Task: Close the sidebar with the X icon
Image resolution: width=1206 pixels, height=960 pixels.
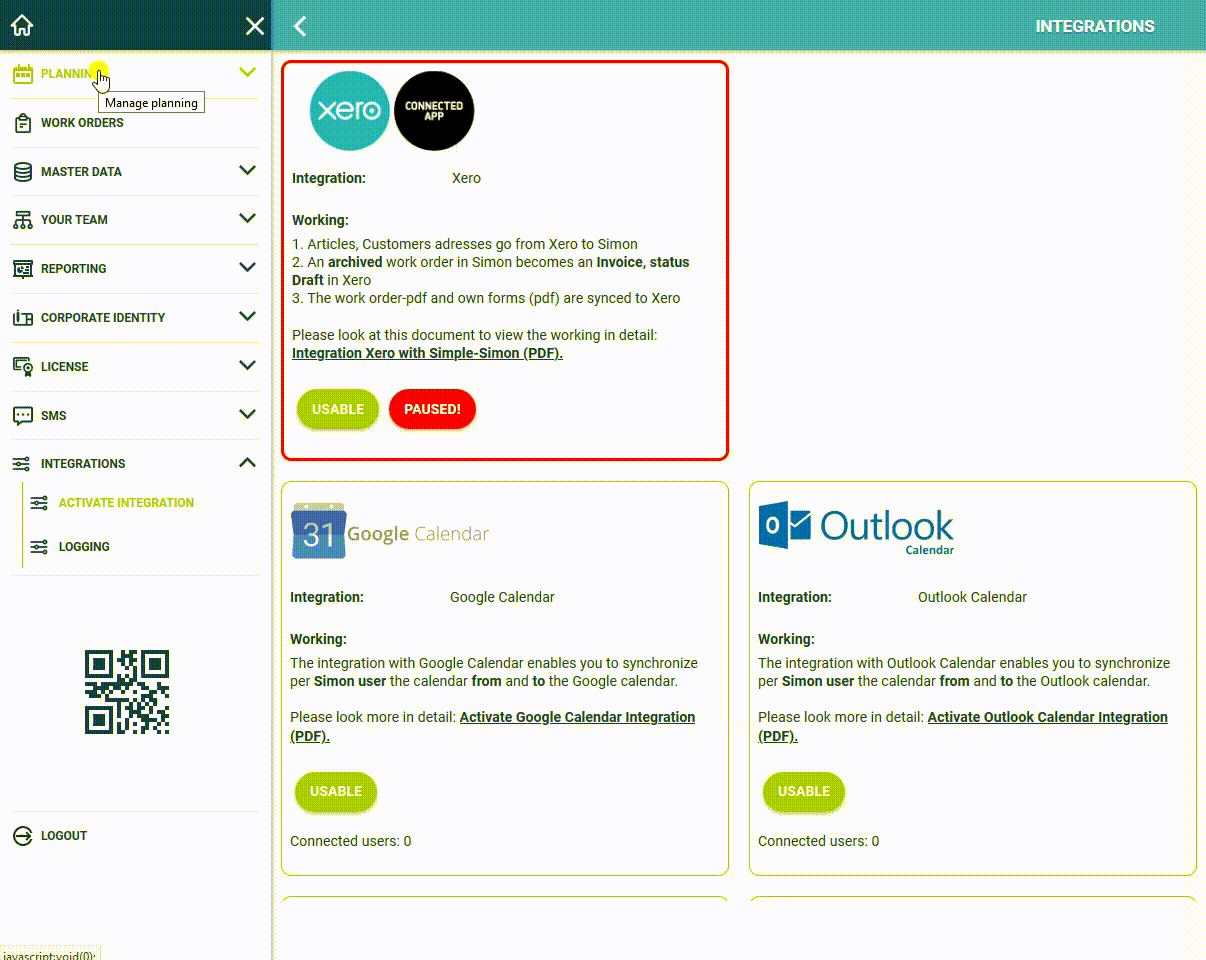Action: point(255,26)
